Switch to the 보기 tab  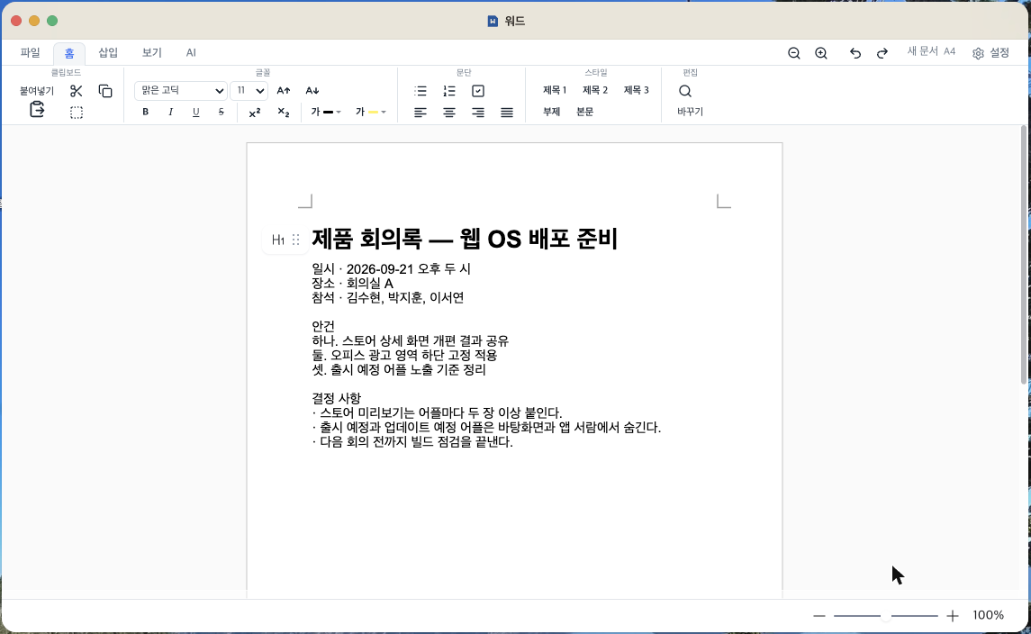click(152, 53)
